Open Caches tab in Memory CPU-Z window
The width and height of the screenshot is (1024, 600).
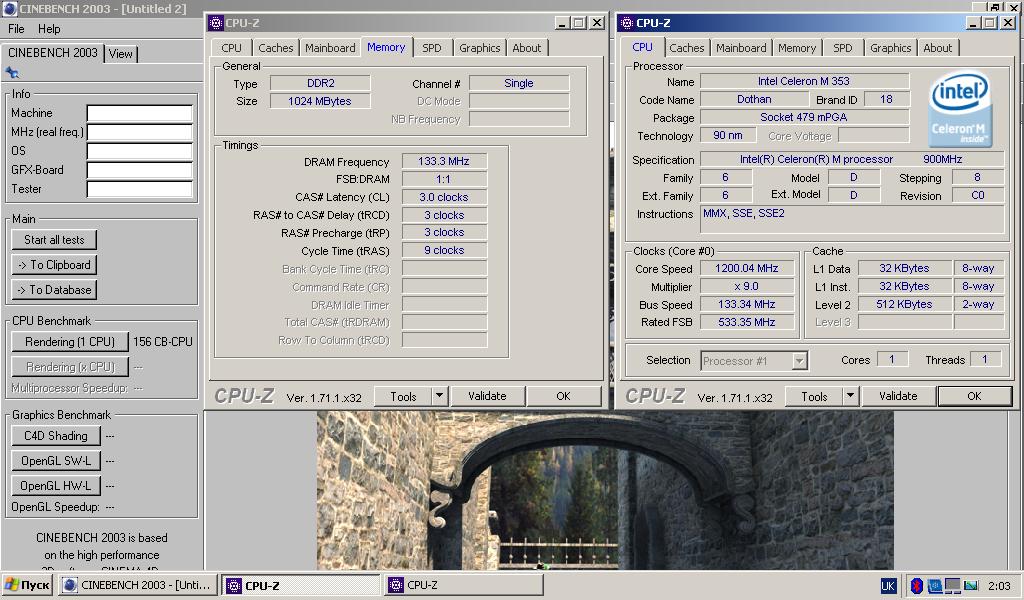276,48
